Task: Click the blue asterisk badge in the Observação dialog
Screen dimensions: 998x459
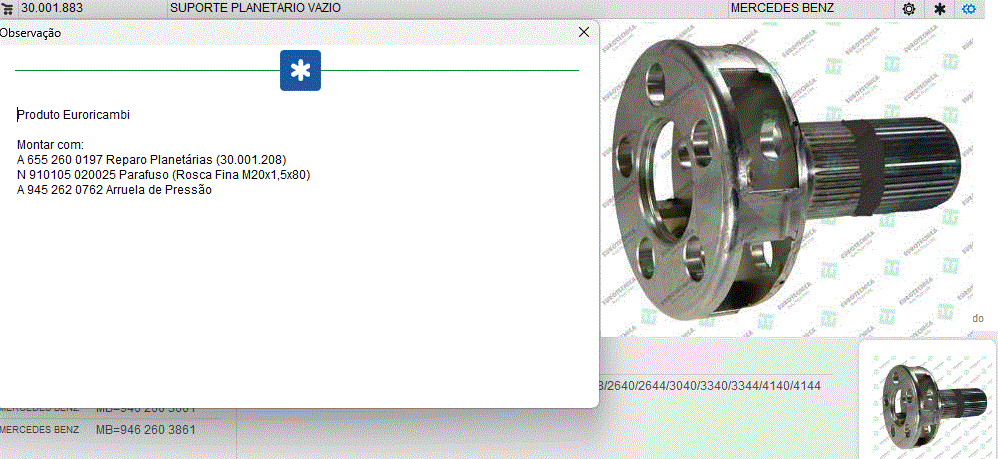Action: pyautogui.click(x=300, y=71)
